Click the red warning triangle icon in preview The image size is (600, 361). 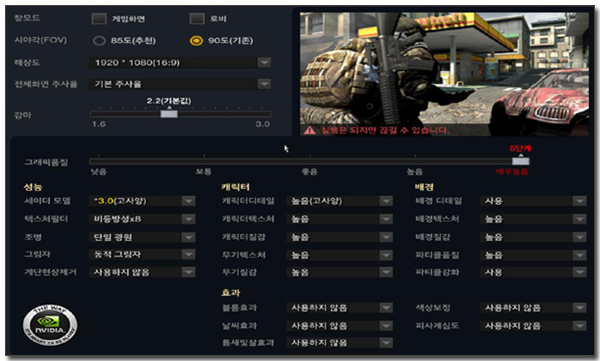(x=310, y=131)
